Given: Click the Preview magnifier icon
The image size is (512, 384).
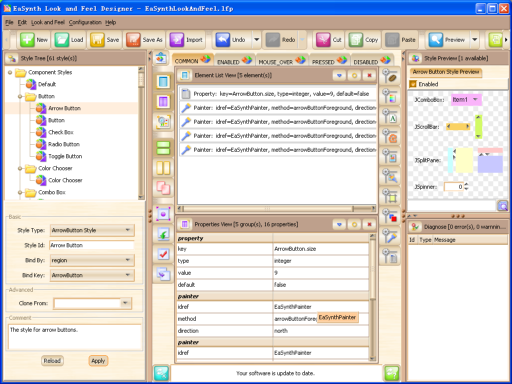Looking at the screenshot, I should [x=436, y=40].
